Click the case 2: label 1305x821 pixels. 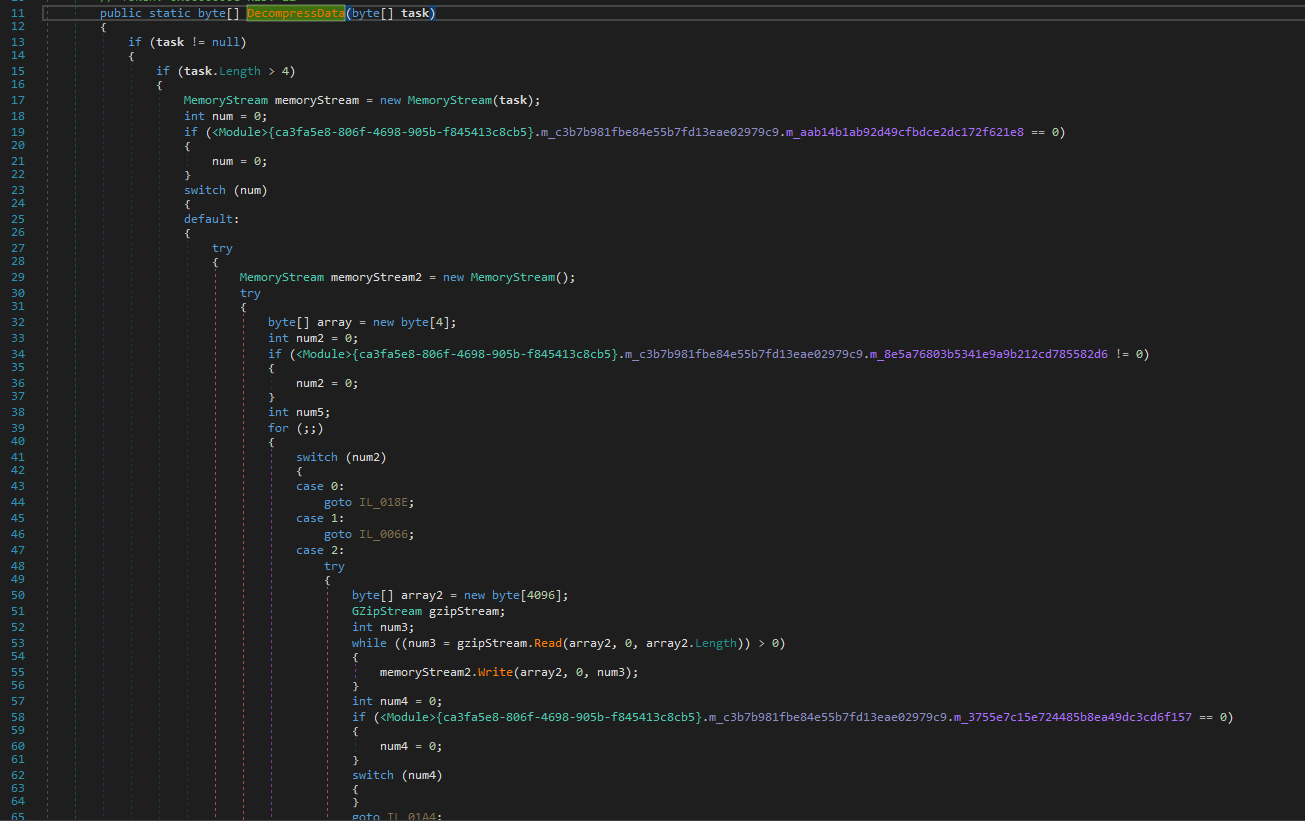click(x=320, y=550)
